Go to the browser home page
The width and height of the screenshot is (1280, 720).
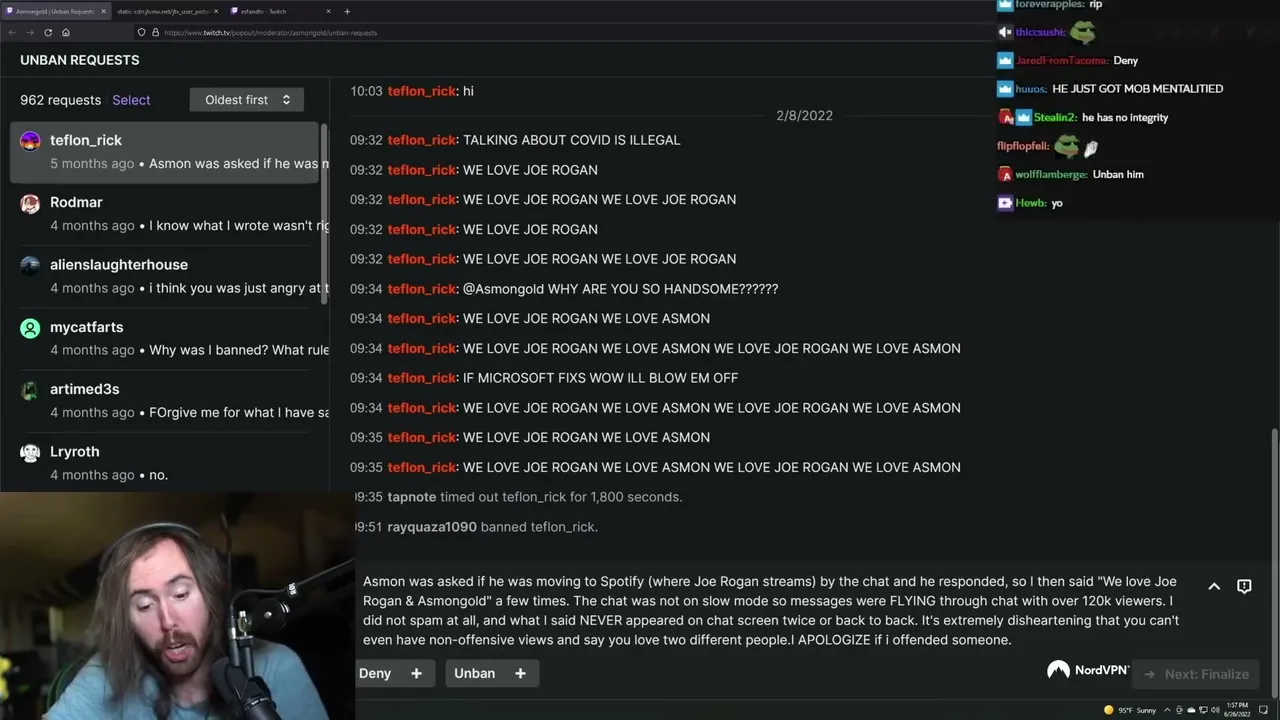tap(66, 32)
